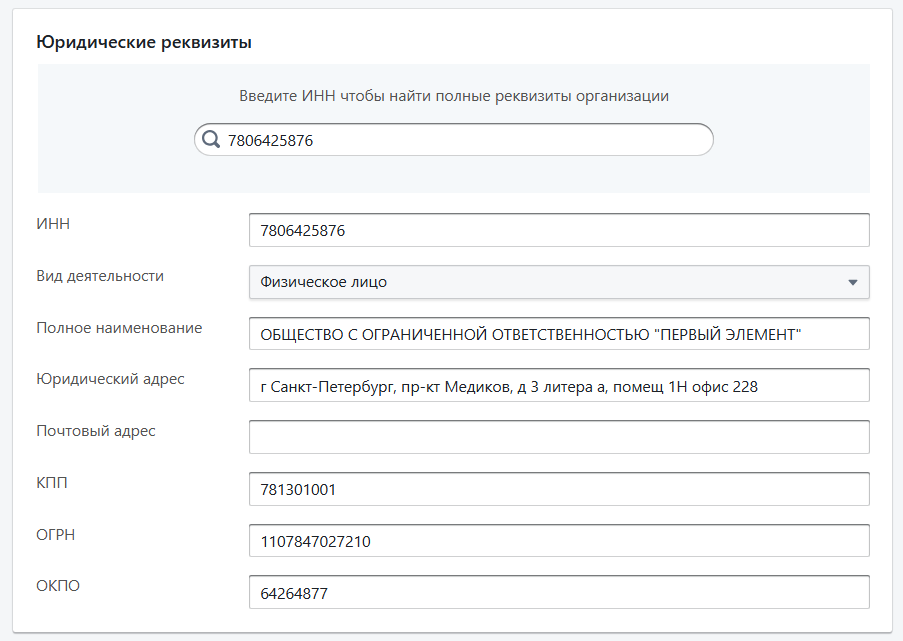Click the Юридические реквизиты heading
The image size is (903, 641).
[x=144, y=42]
